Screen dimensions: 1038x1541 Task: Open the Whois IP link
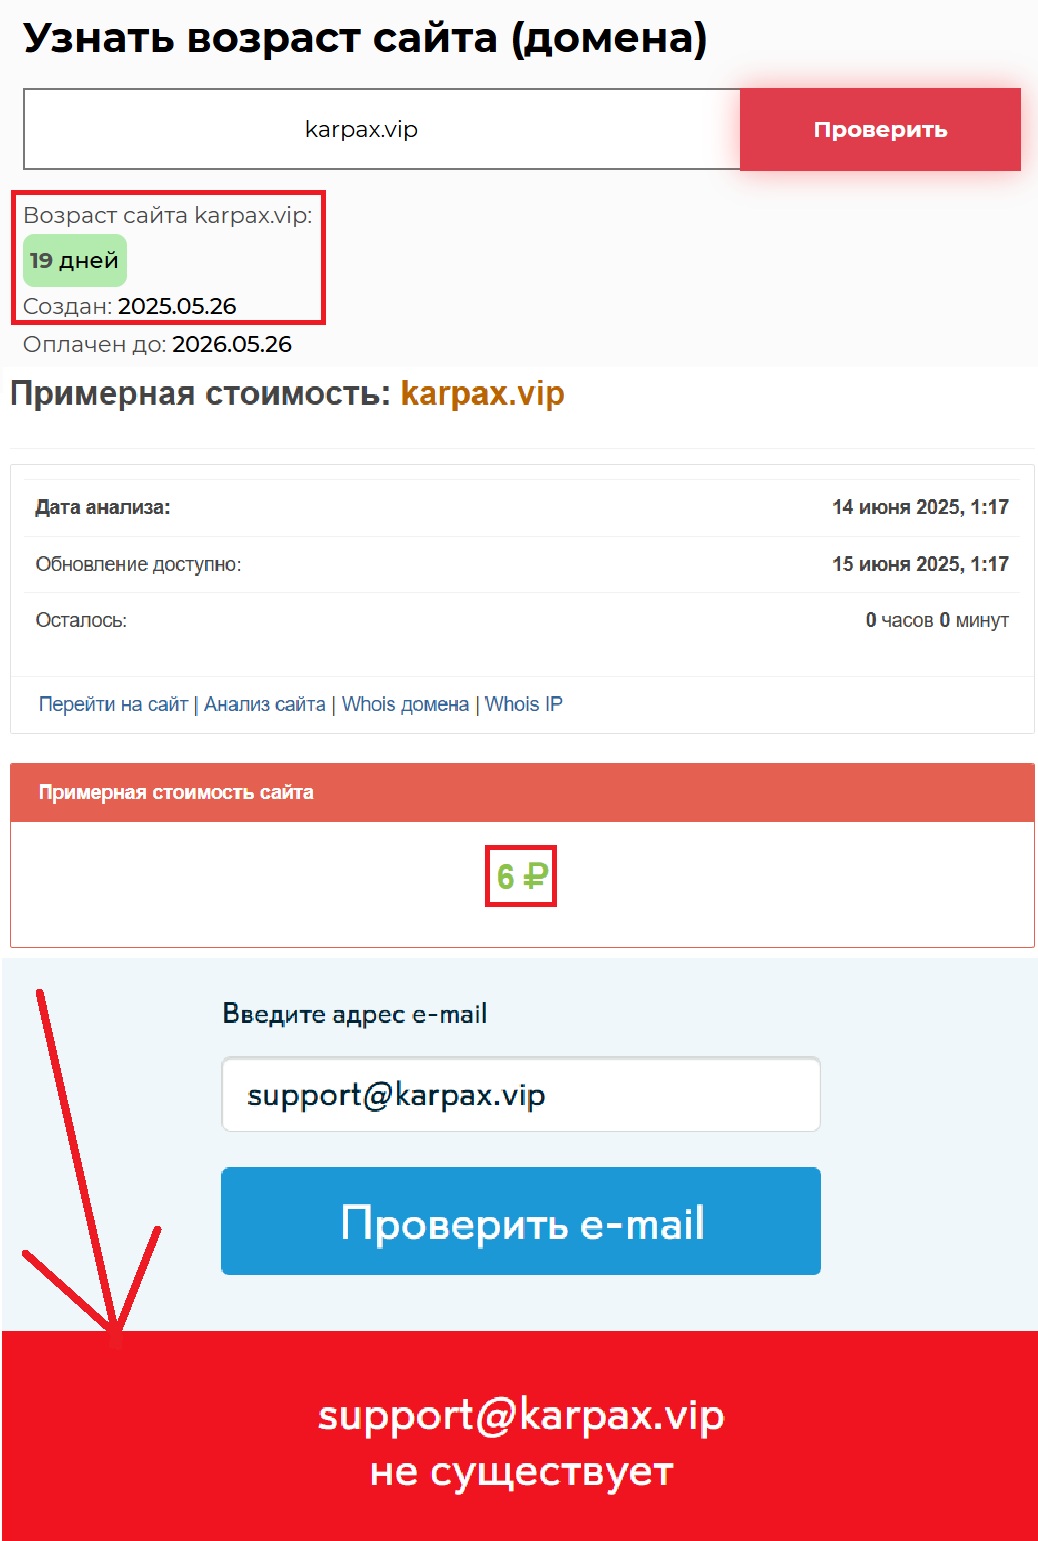524,704
